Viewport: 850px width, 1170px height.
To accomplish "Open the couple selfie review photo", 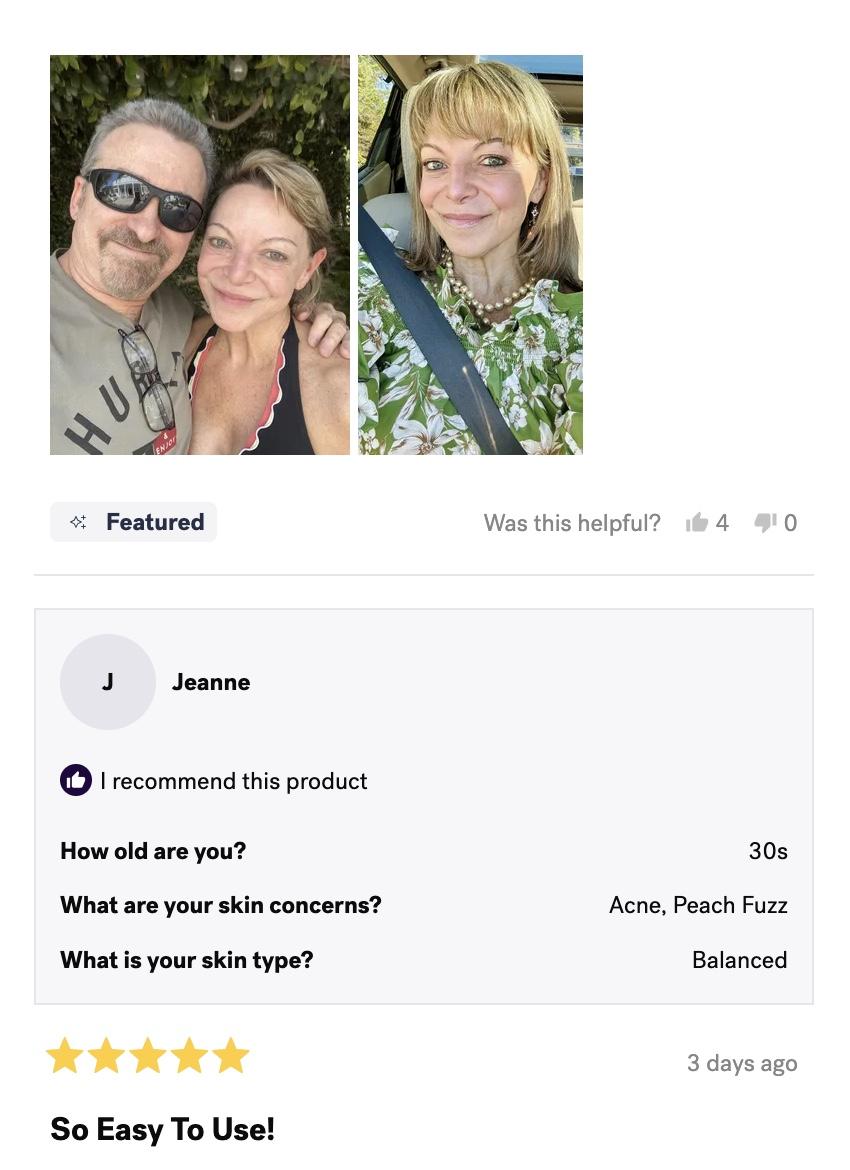I will (x=200, y=254).
